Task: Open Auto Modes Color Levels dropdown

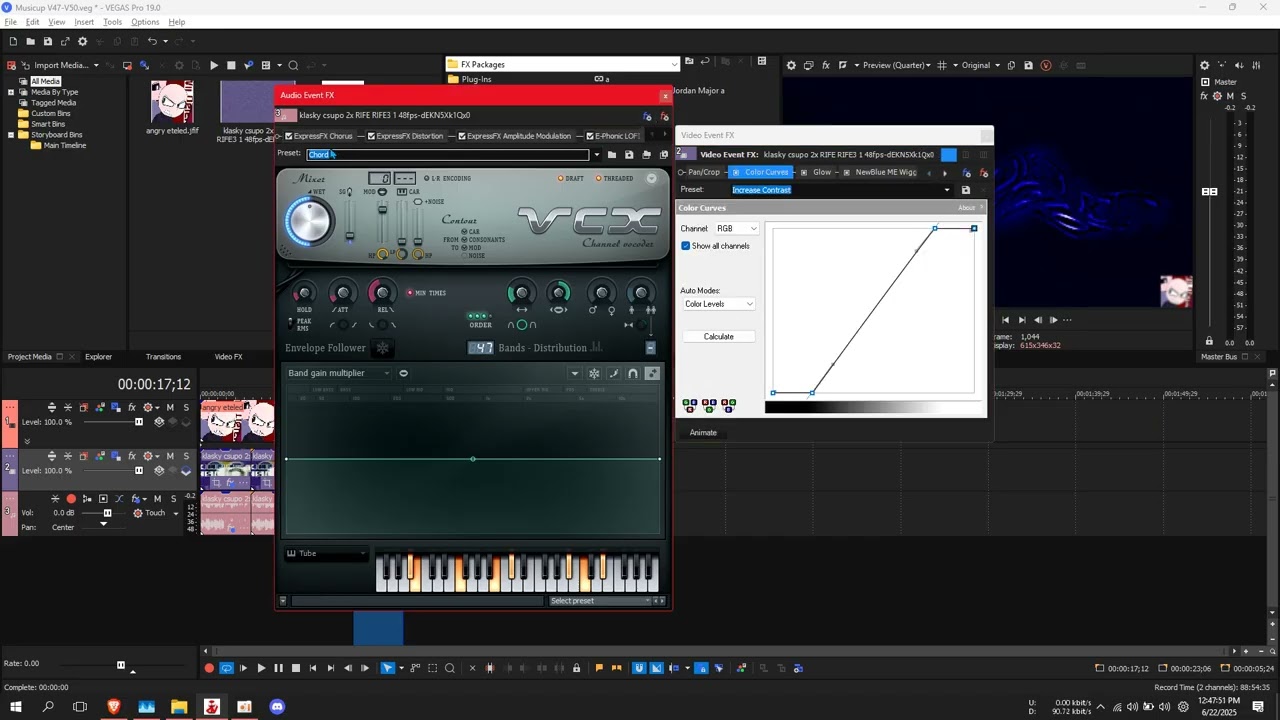Action: point(719,304)
